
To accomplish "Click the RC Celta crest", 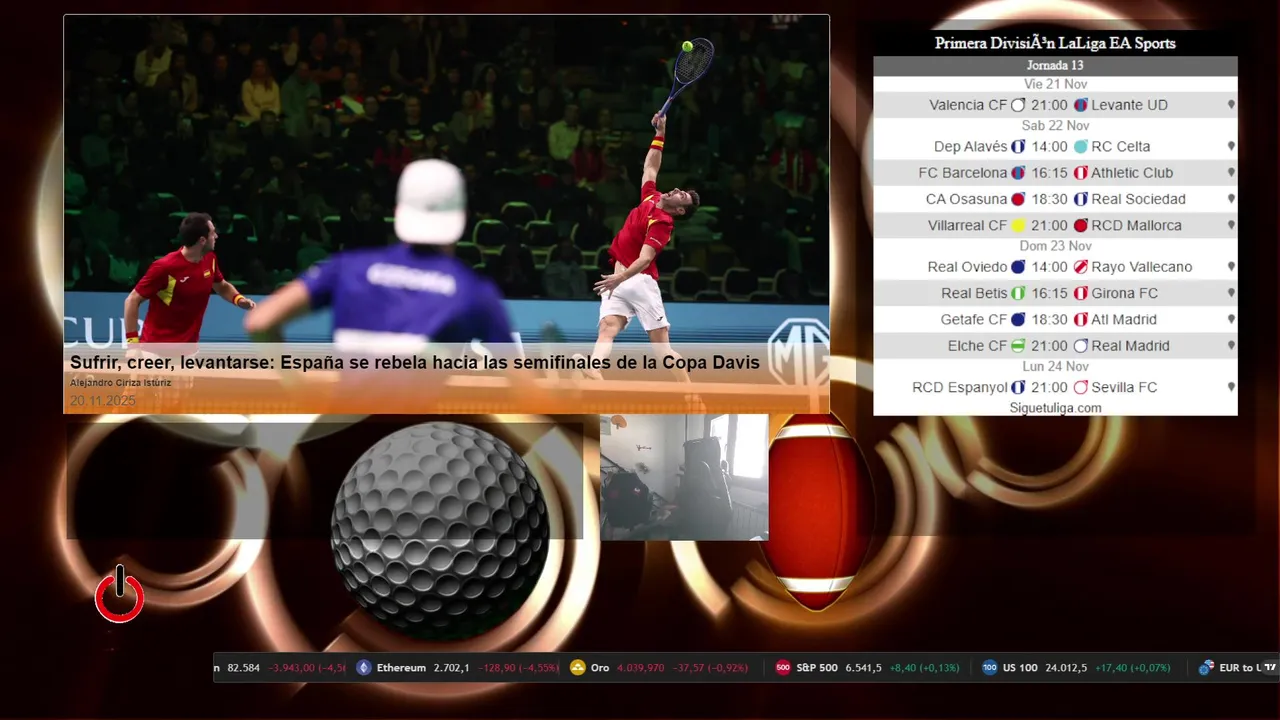I will pos(1080,147).
